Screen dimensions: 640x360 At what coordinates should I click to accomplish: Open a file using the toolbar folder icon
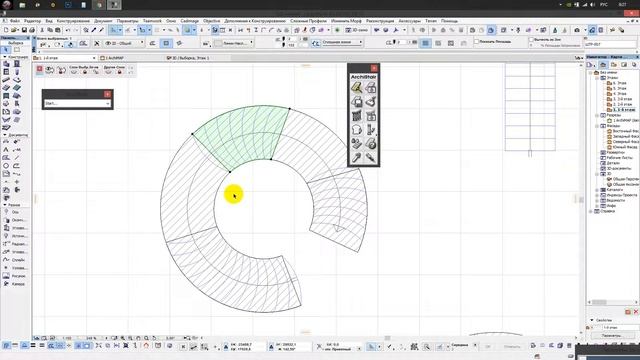click(14, 30)
